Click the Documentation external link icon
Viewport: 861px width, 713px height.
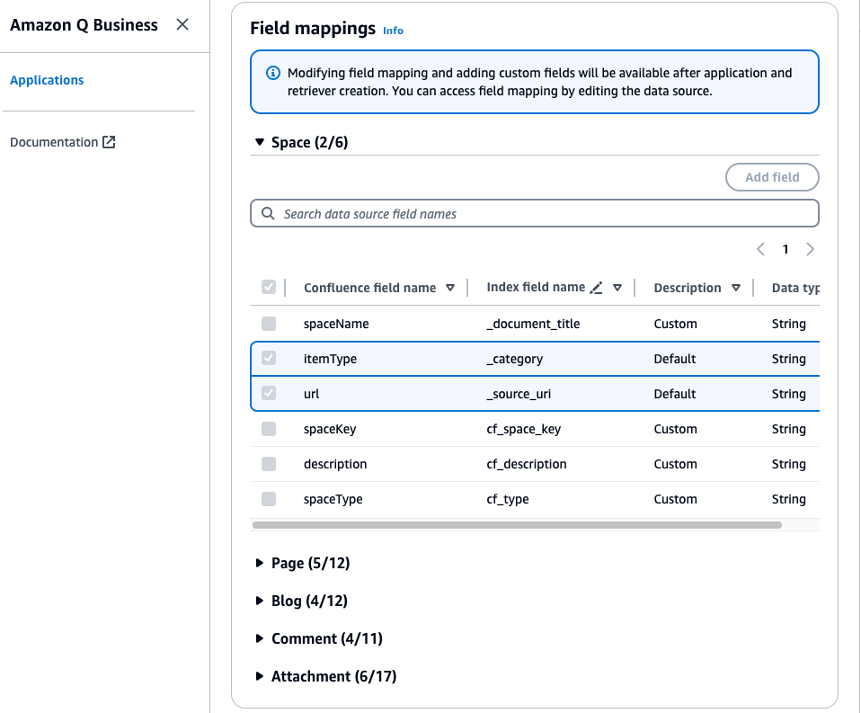109,142
